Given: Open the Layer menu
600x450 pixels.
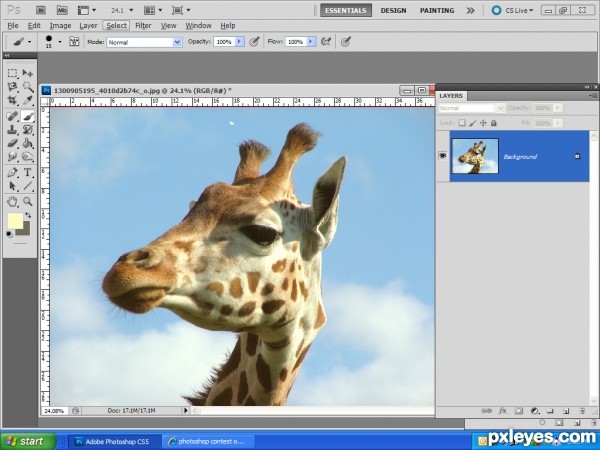Looking at the screenshot, I should click(88, 26).
